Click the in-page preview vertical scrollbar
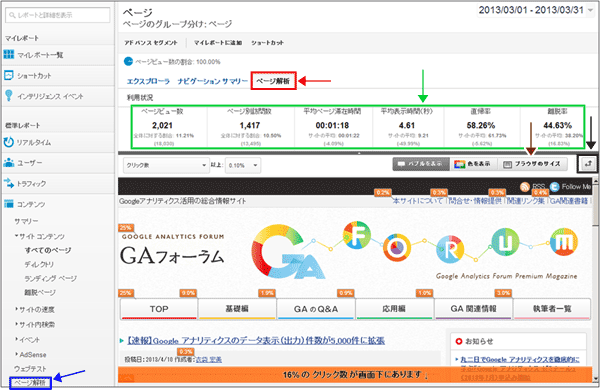Screen dimensions: 600x390 coord(595,279)
